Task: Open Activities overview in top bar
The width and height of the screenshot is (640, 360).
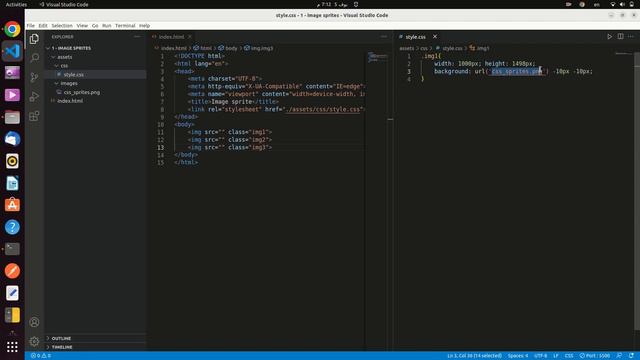Action: click(16, 4)
